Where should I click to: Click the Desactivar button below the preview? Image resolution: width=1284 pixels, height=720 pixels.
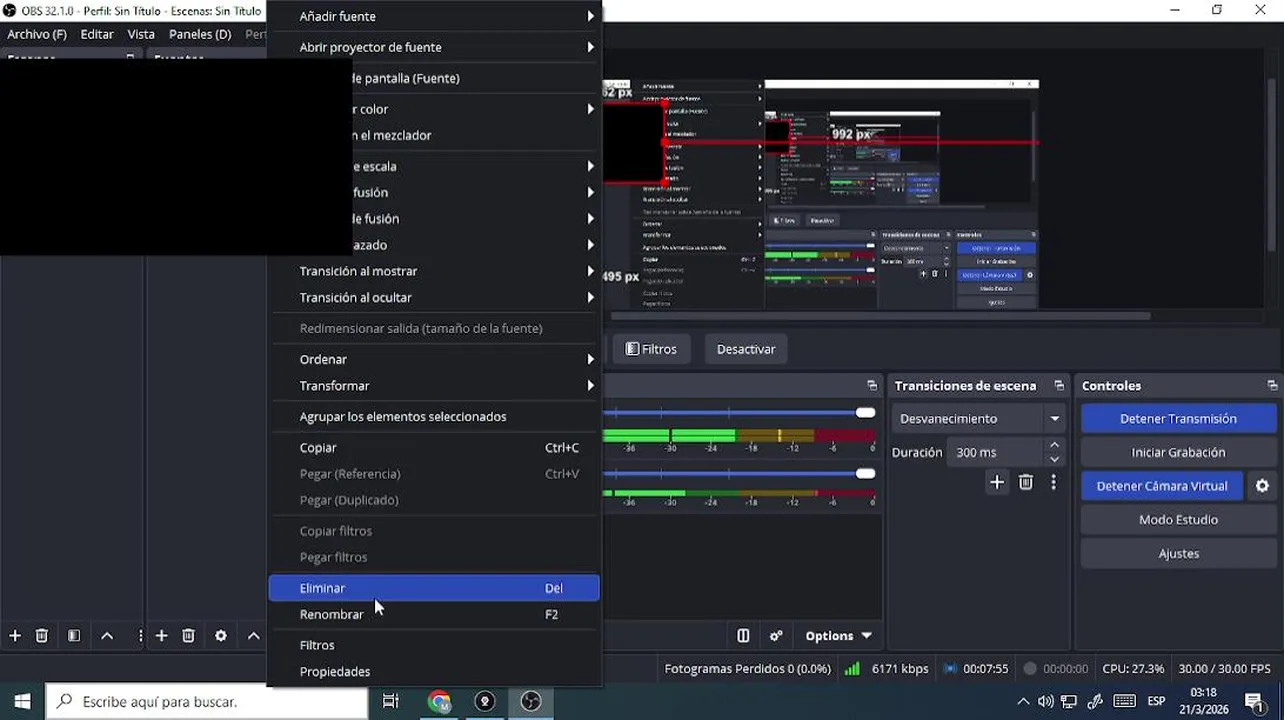click(746, 349)
